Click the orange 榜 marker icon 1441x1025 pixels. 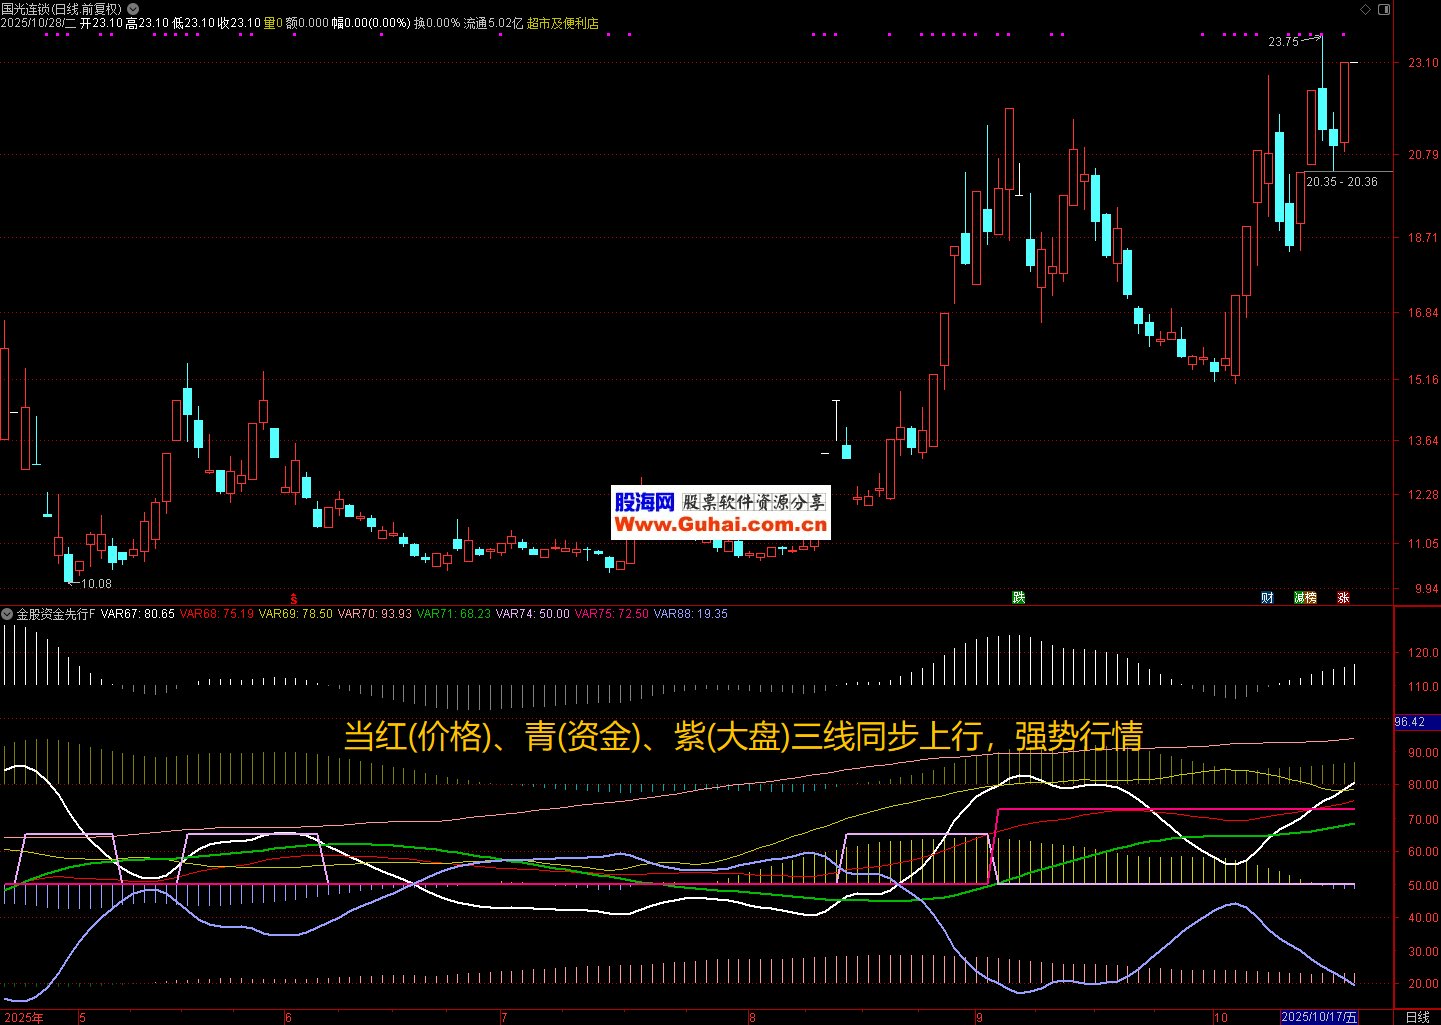pos(1310,598)
